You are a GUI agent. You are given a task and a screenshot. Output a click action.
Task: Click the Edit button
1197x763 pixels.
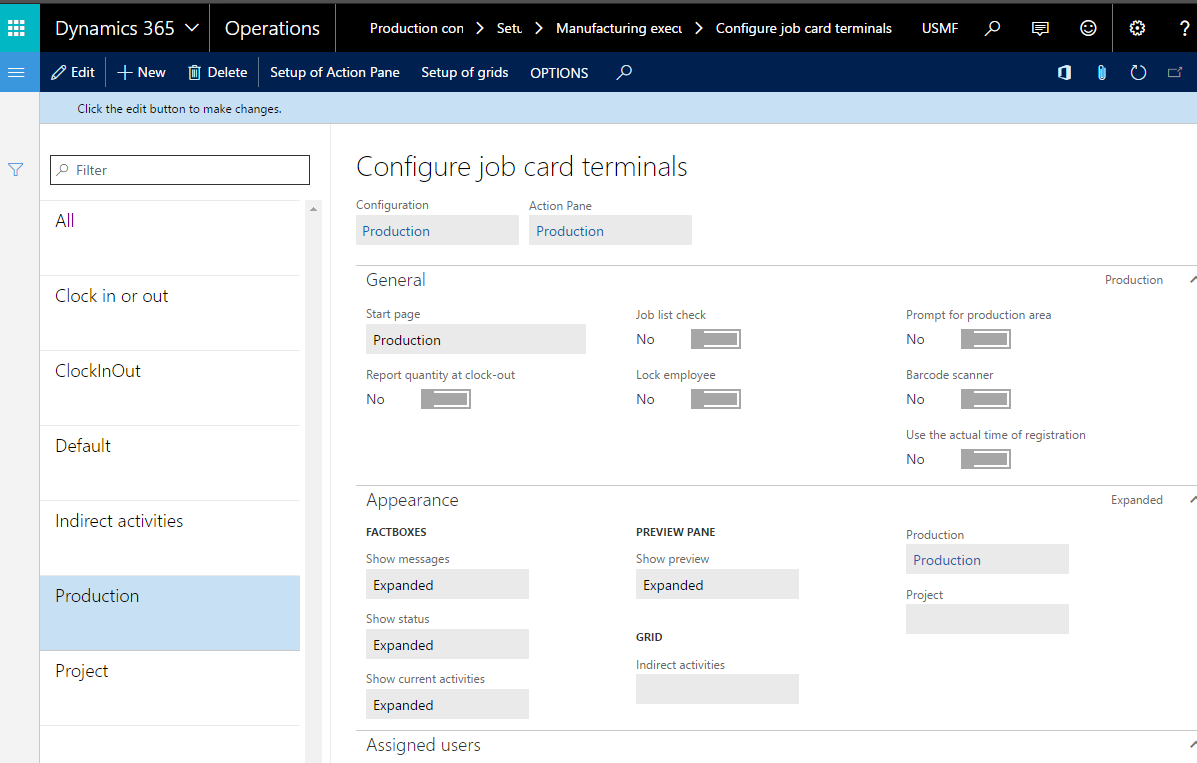72,72
